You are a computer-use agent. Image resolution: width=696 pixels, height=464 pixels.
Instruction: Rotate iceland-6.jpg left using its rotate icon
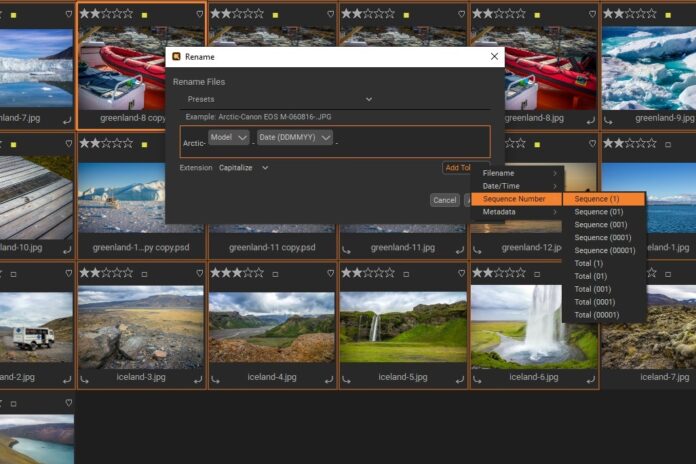point(478,380)
